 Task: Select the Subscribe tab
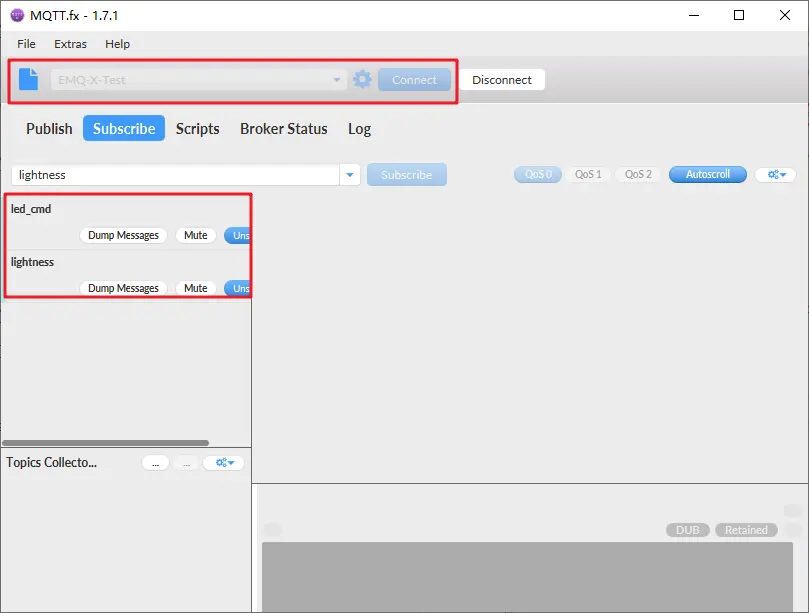[124, 128]
